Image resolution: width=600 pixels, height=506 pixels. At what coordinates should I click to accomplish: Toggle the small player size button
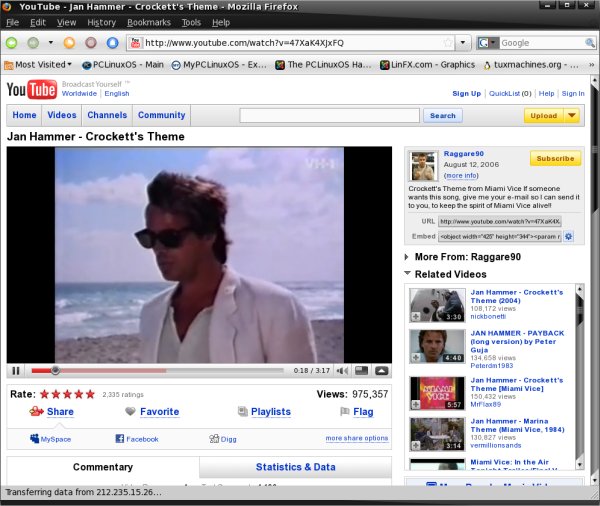pyautogui.click(x=361, y=371)
